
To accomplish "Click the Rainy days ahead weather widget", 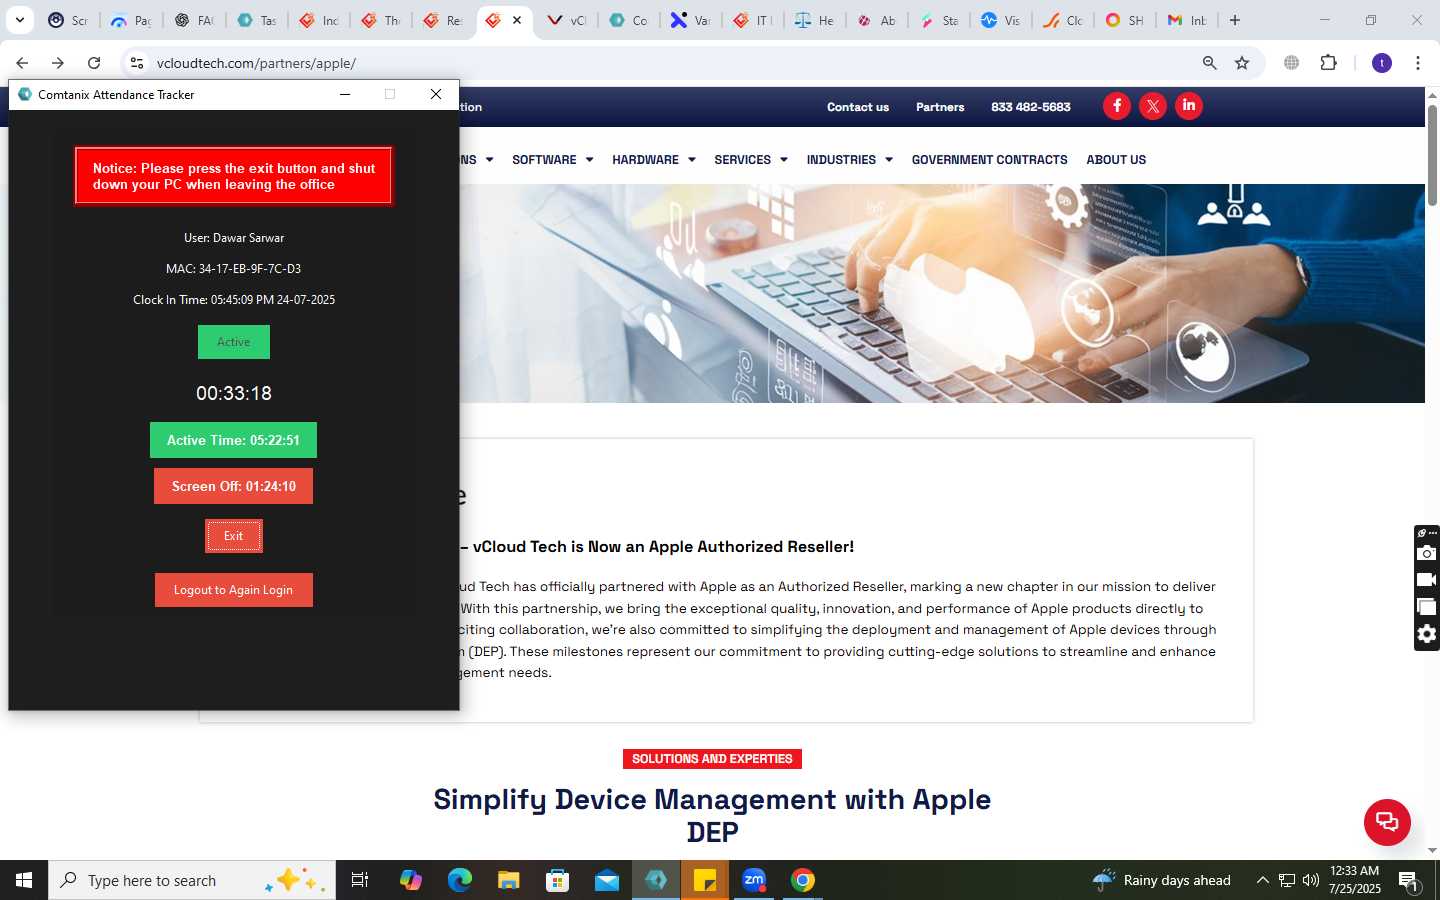I will click(1162, 880).
